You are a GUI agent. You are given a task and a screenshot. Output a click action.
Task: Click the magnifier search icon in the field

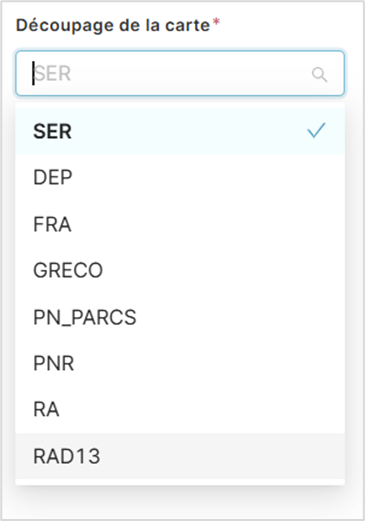click(x=319, y=74)
